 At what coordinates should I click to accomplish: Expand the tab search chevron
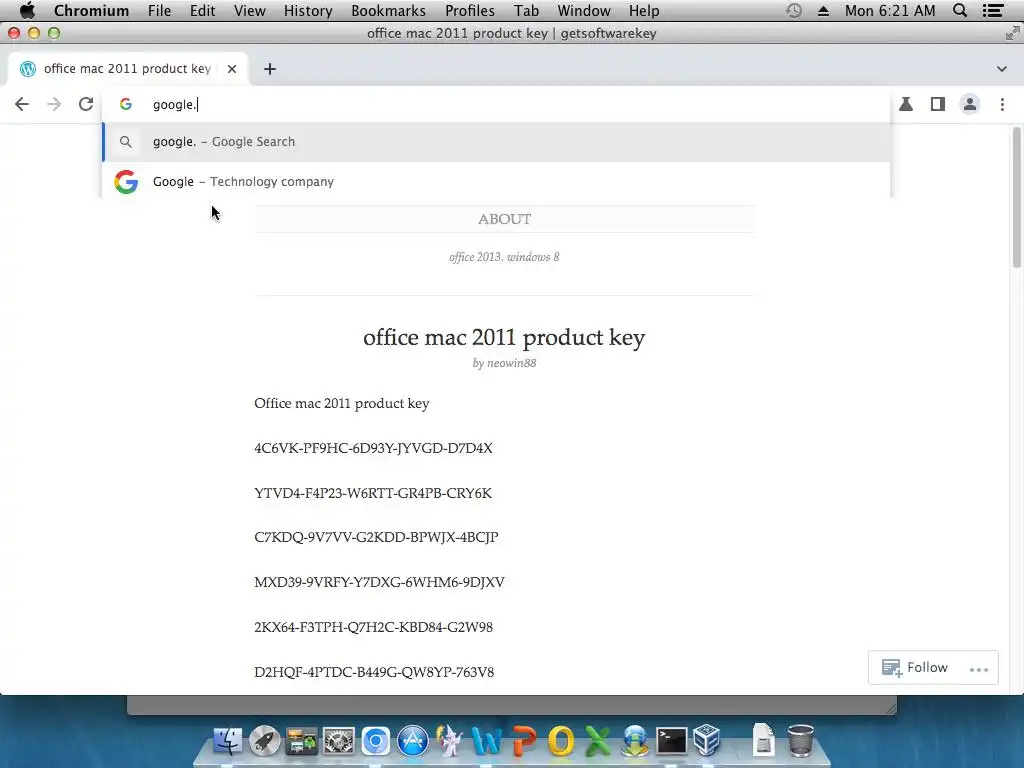click(1002, 69)
